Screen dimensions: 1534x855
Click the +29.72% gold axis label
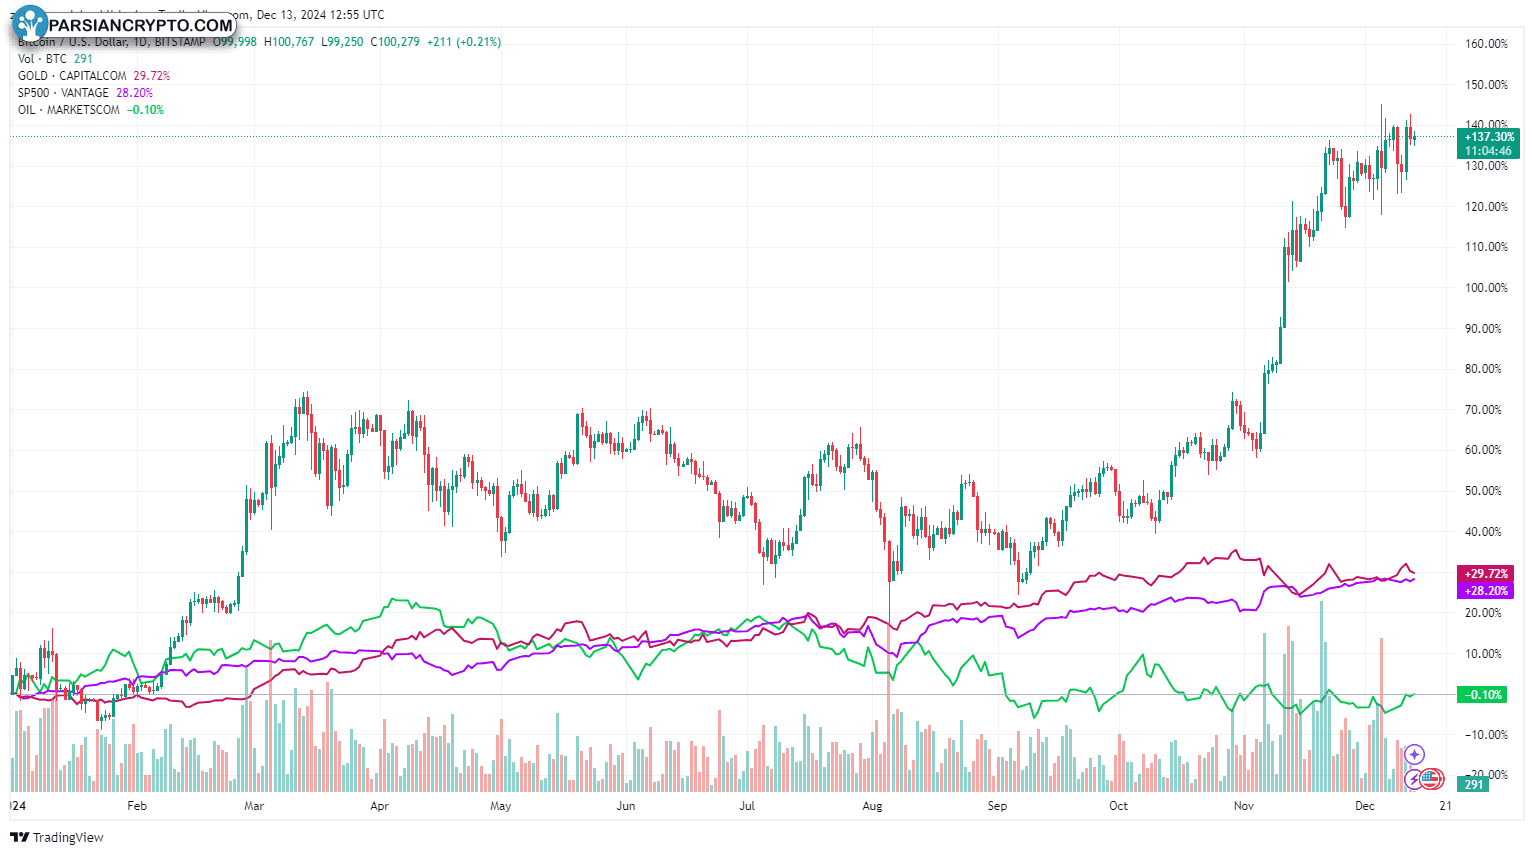point(1486,574)
